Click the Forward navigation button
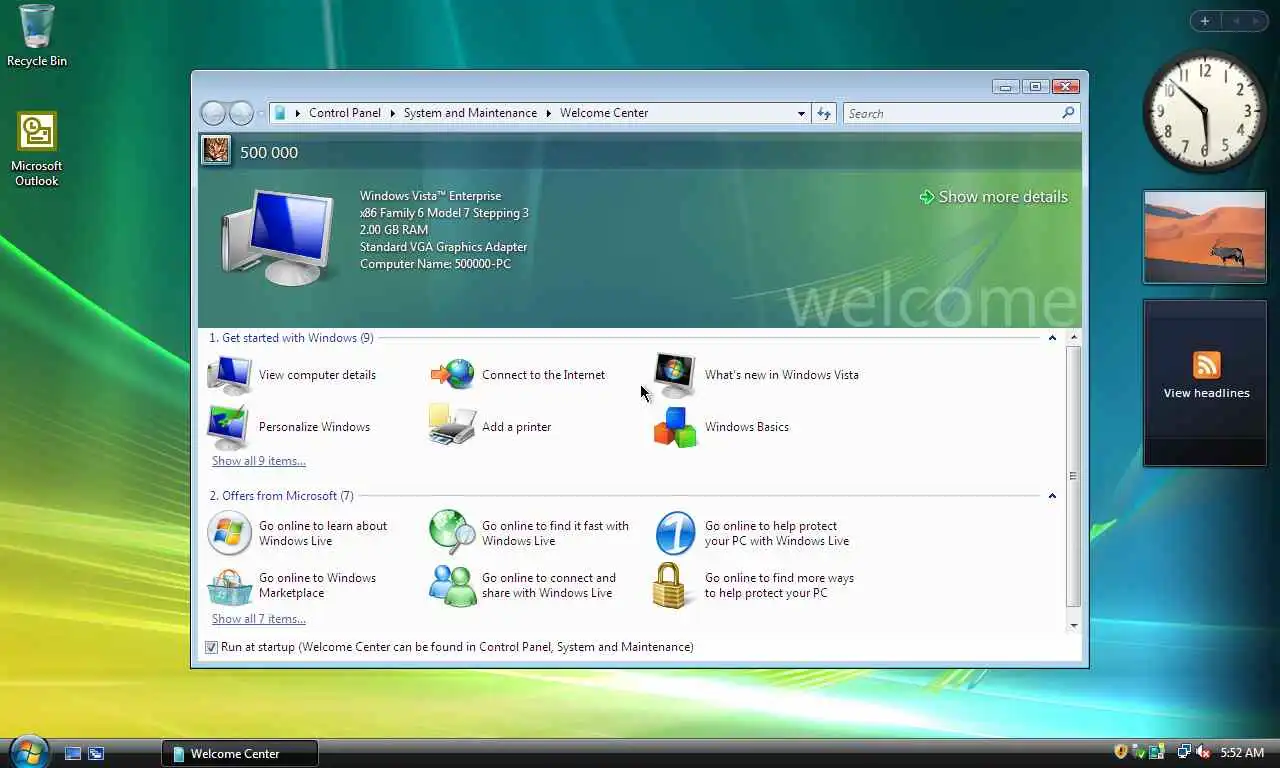Image resolution: width=1280 pixels, height=768 pixels. point(241,113)
